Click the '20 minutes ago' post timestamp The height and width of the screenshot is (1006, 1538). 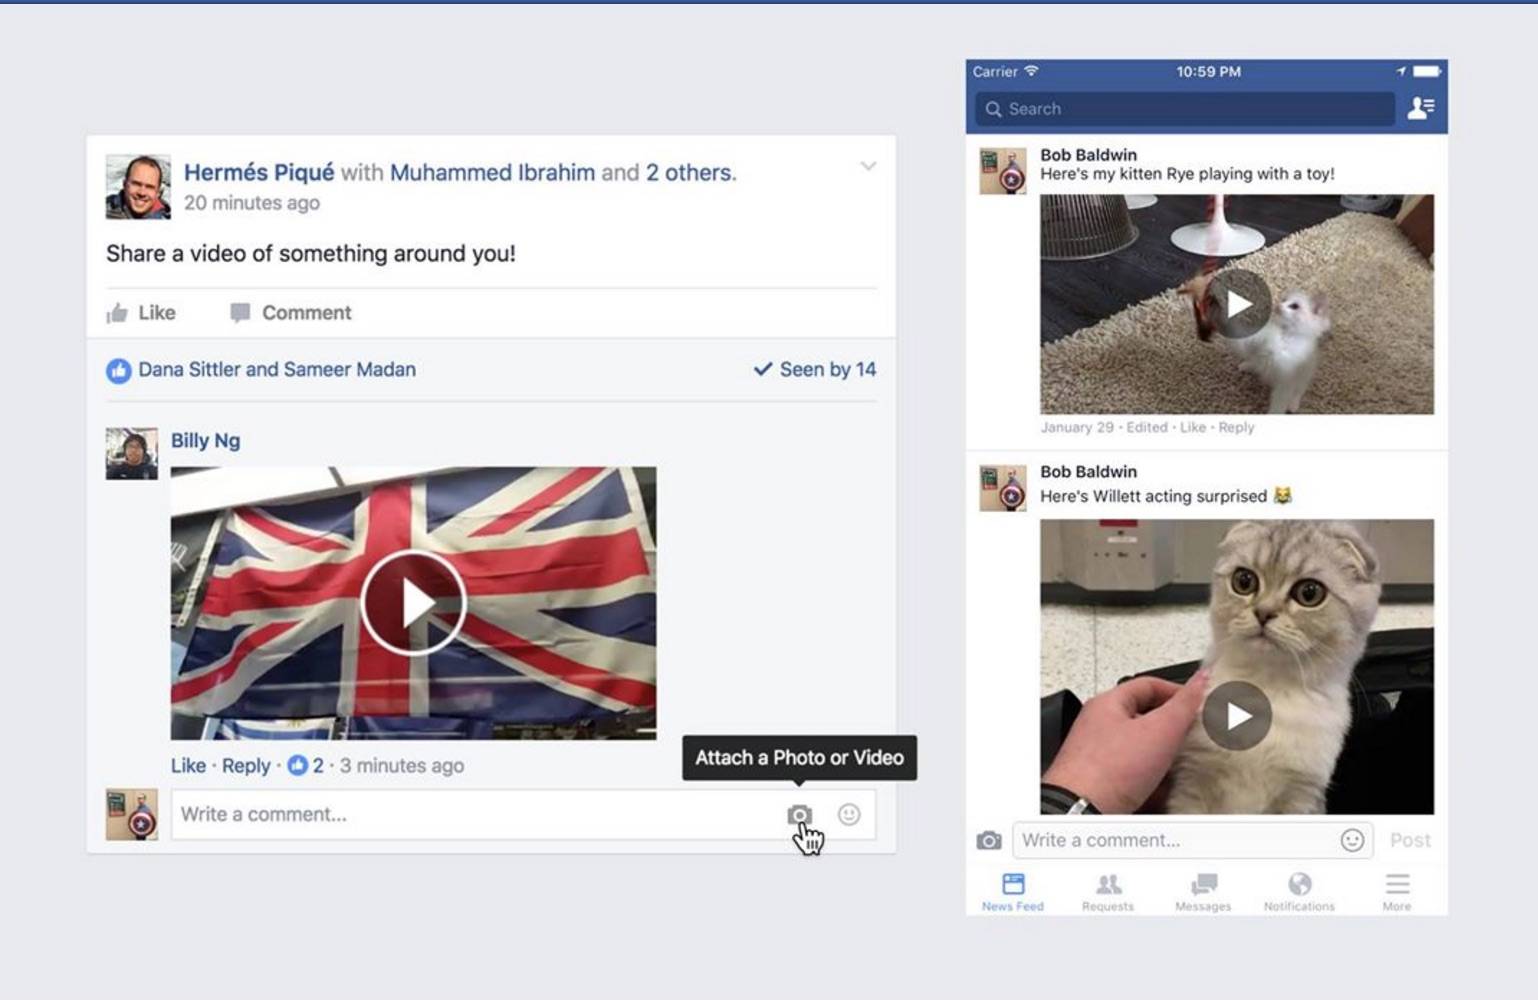point(252,203)
